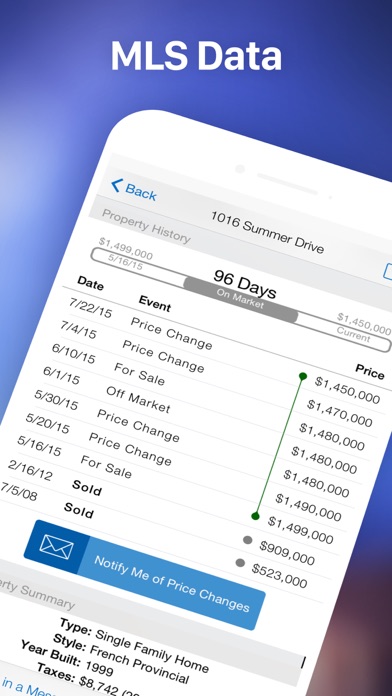This screenshot has height=696, width=392.
Task: Tap gray dot beside $523,000 sold price
Action: [x=240, y=563]
